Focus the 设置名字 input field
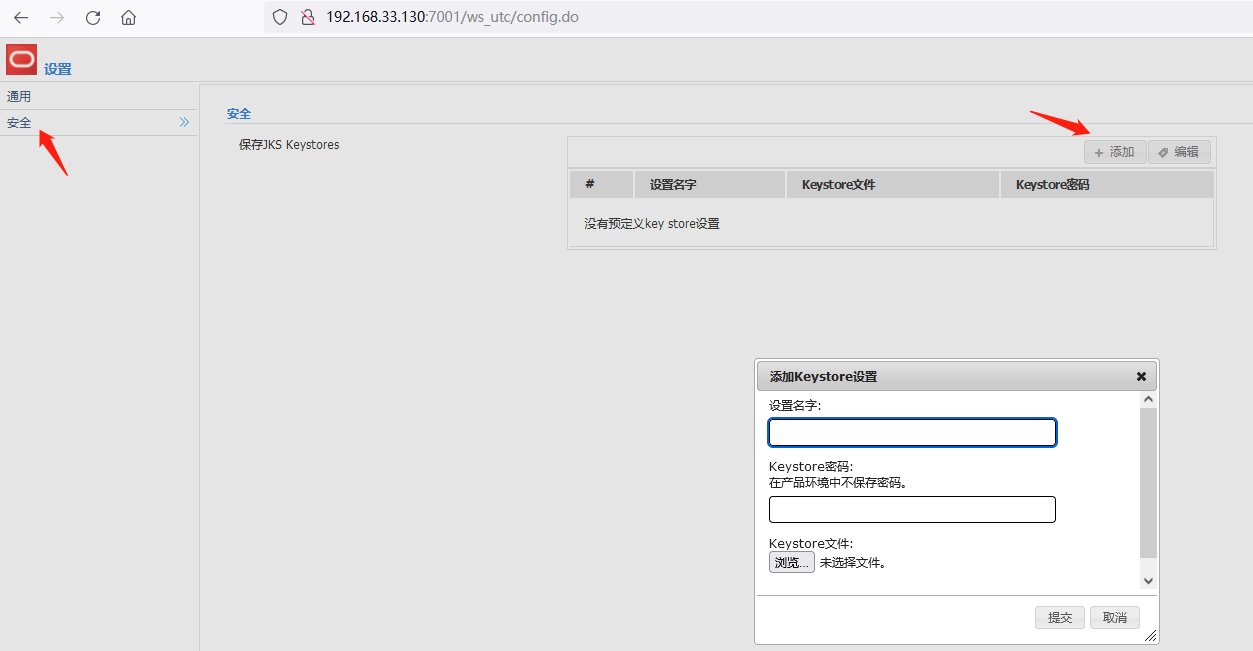1253x651 pixels. [x=912, y=432]
